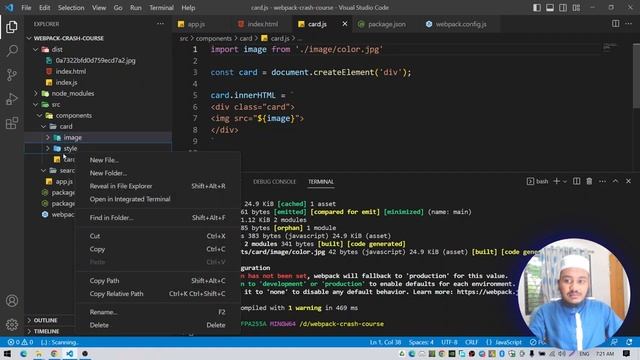Close the terminal panel

click(629, 181)
